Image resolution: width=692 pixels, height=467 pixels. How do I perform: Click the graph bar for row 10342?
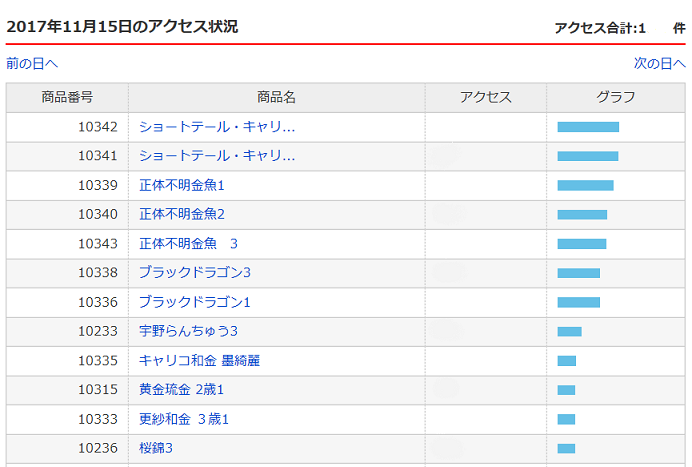(x=588, y=127)
